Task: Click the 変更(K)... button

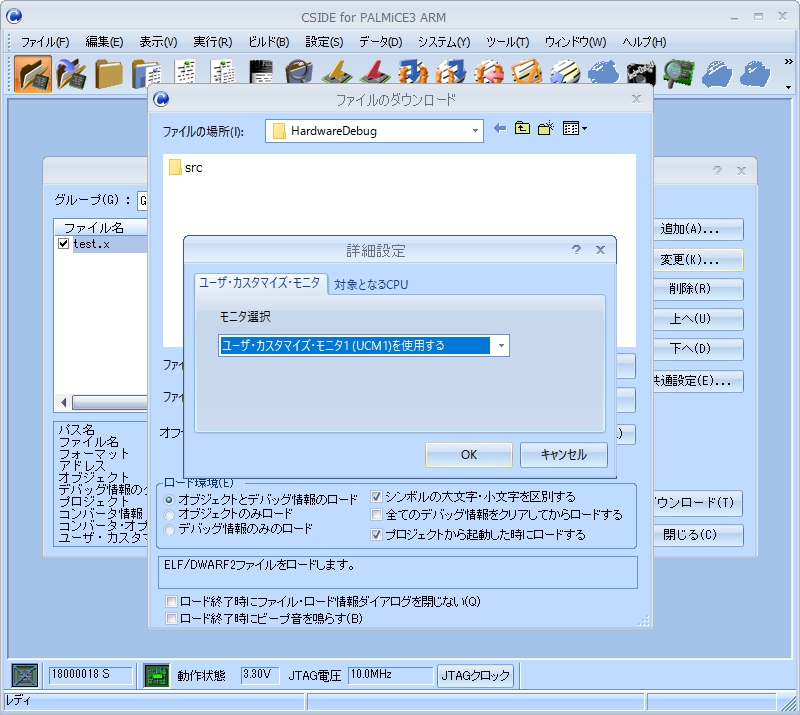Action: pyautogui.click(x=698, y=260)
